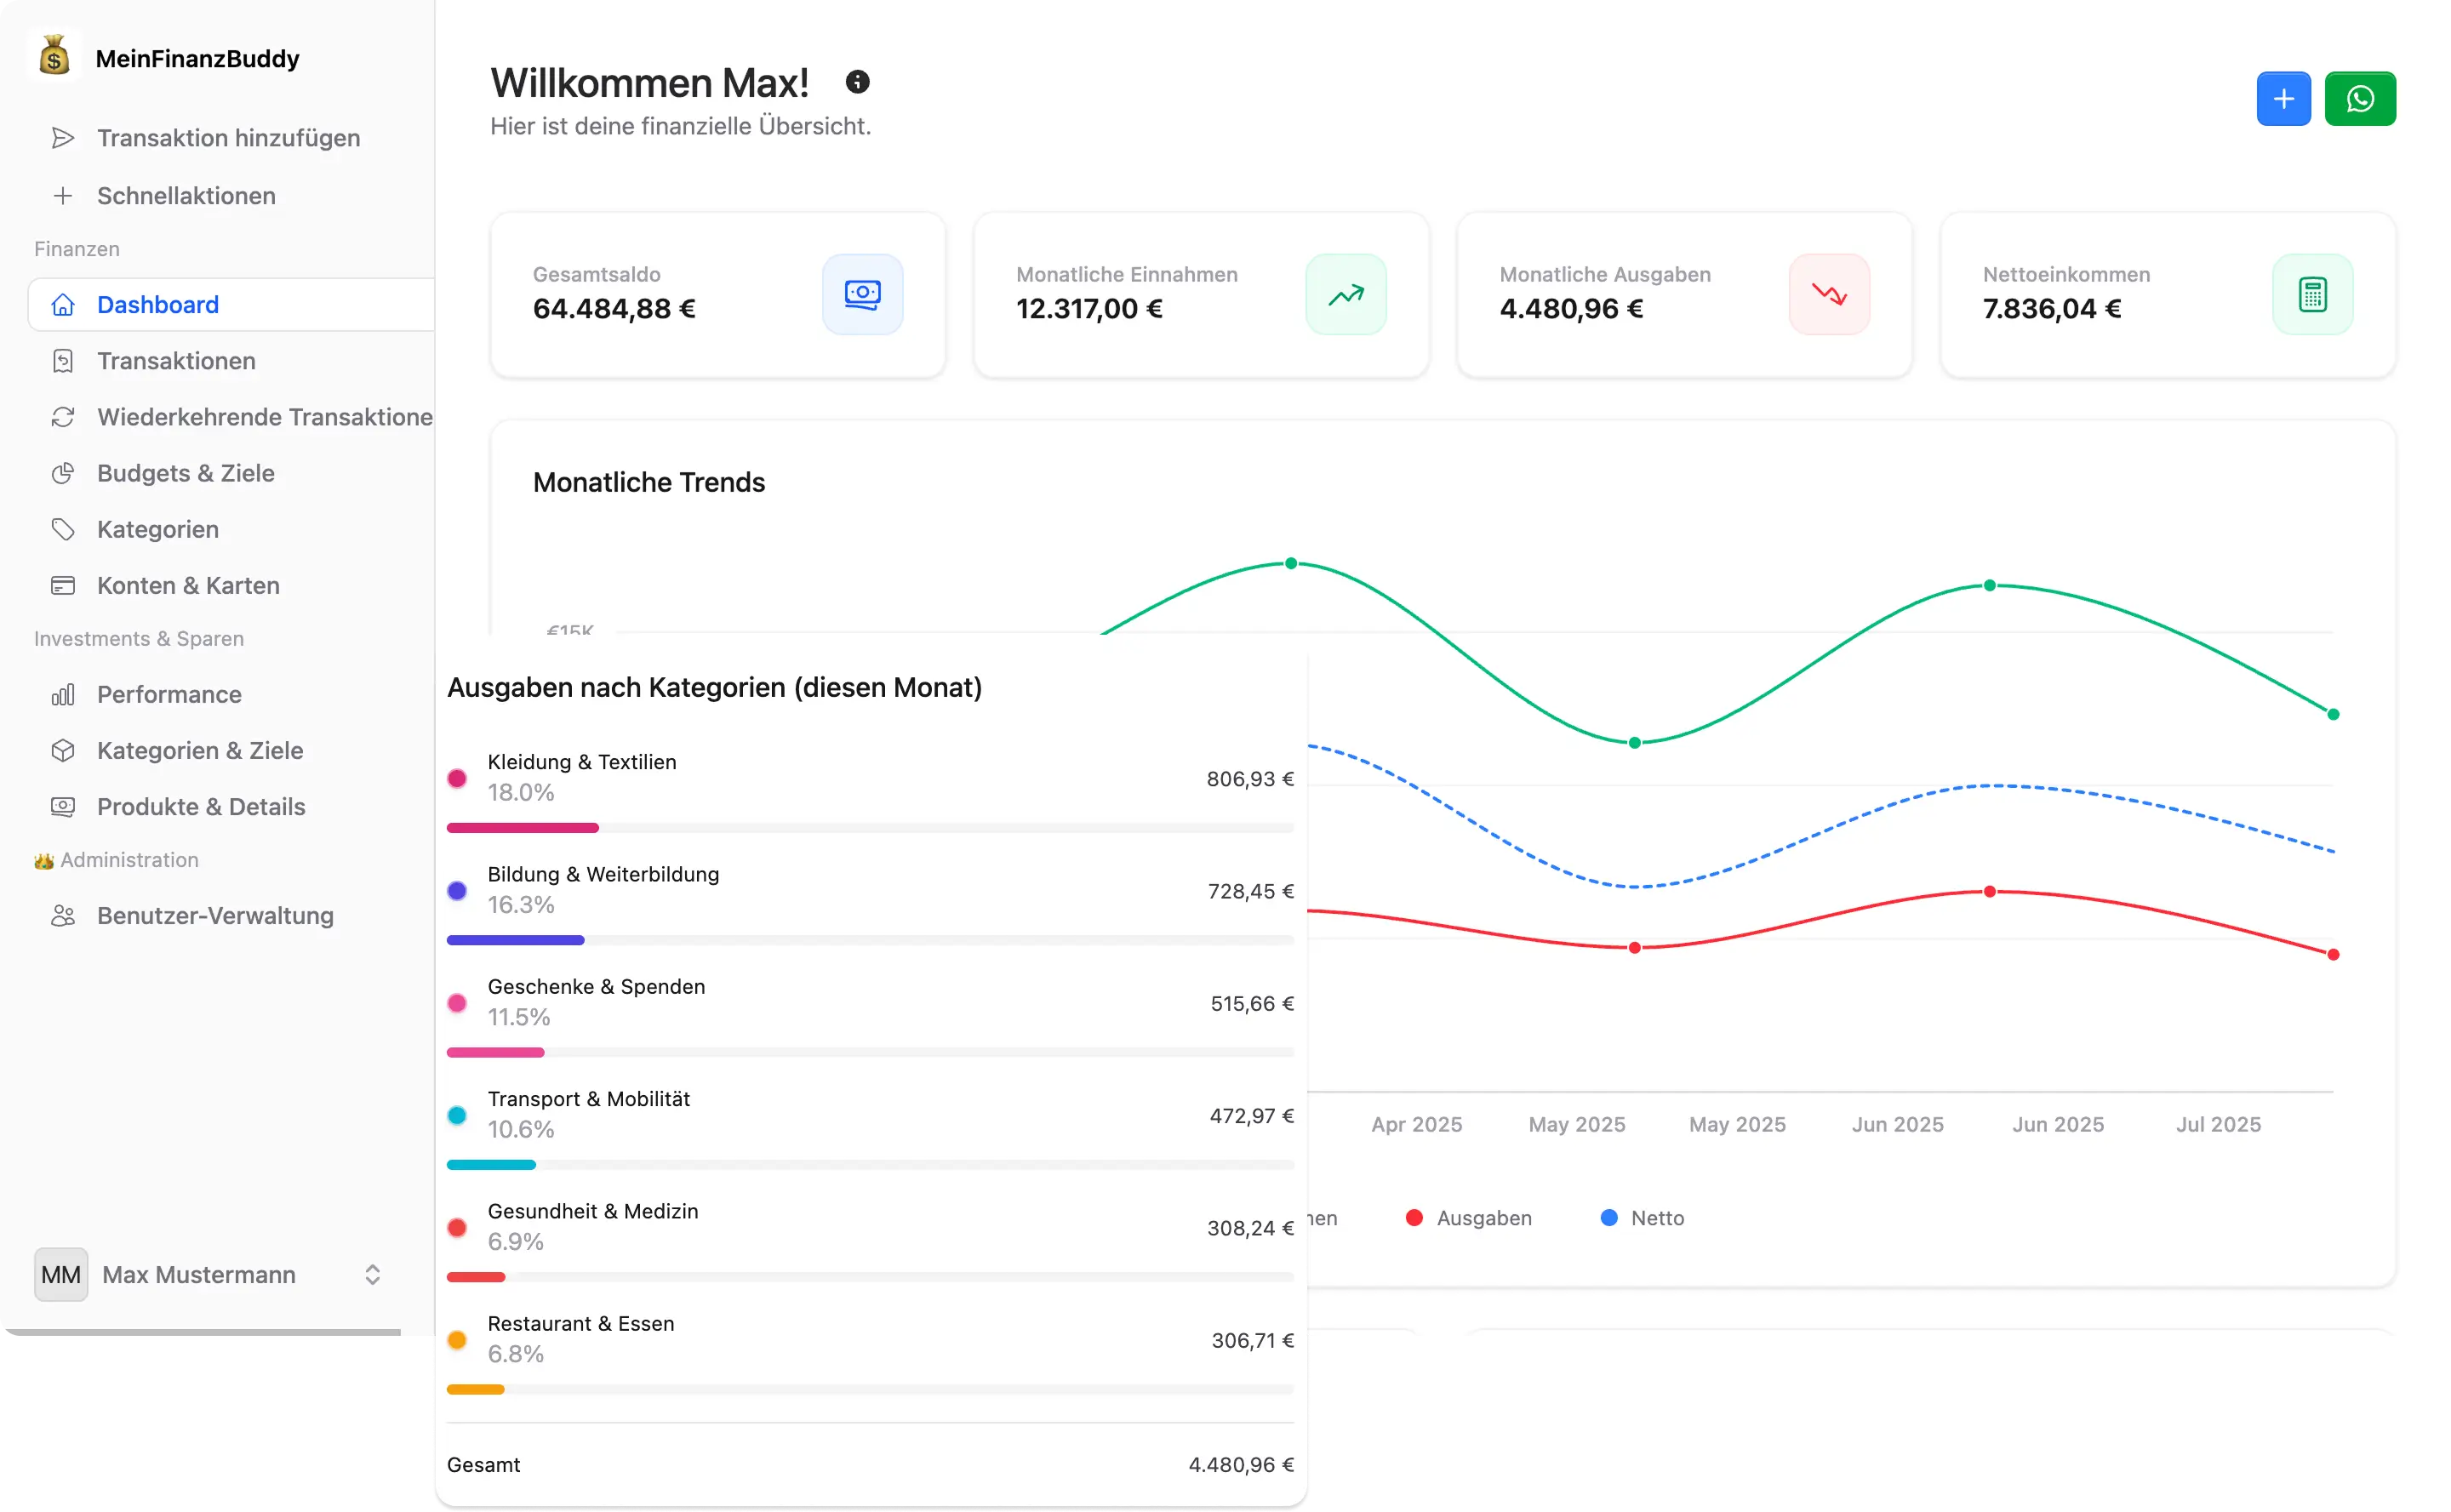Screen dimensions: 2451x1512
Task: Click the calculator icon on Nettoeinkommen card
Action: (x=2312, y=293)
